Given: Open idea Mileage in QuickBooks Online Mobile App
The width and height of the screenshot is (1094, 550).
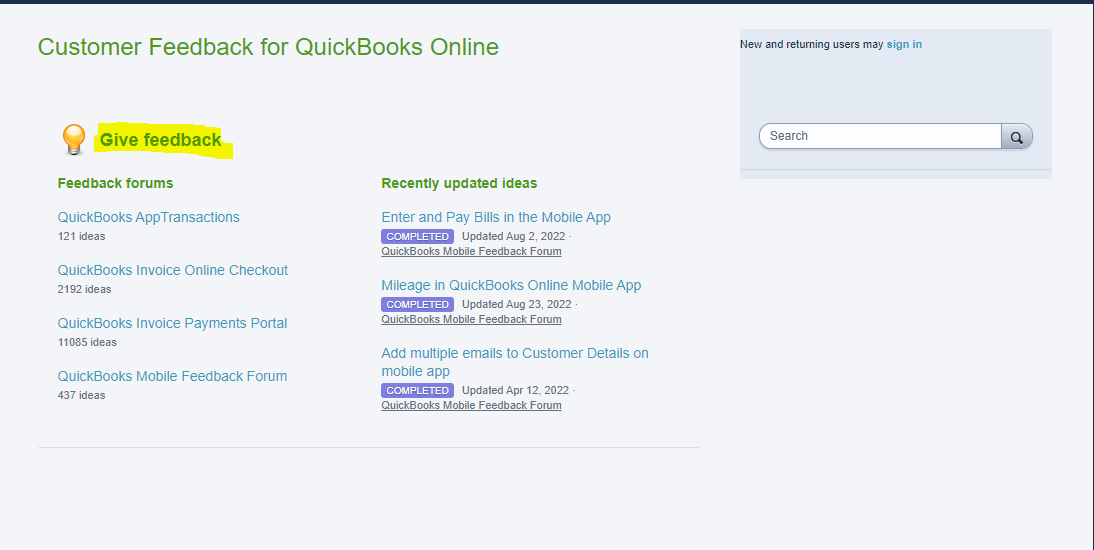Looking at the screenshot, I should (511, 285).
